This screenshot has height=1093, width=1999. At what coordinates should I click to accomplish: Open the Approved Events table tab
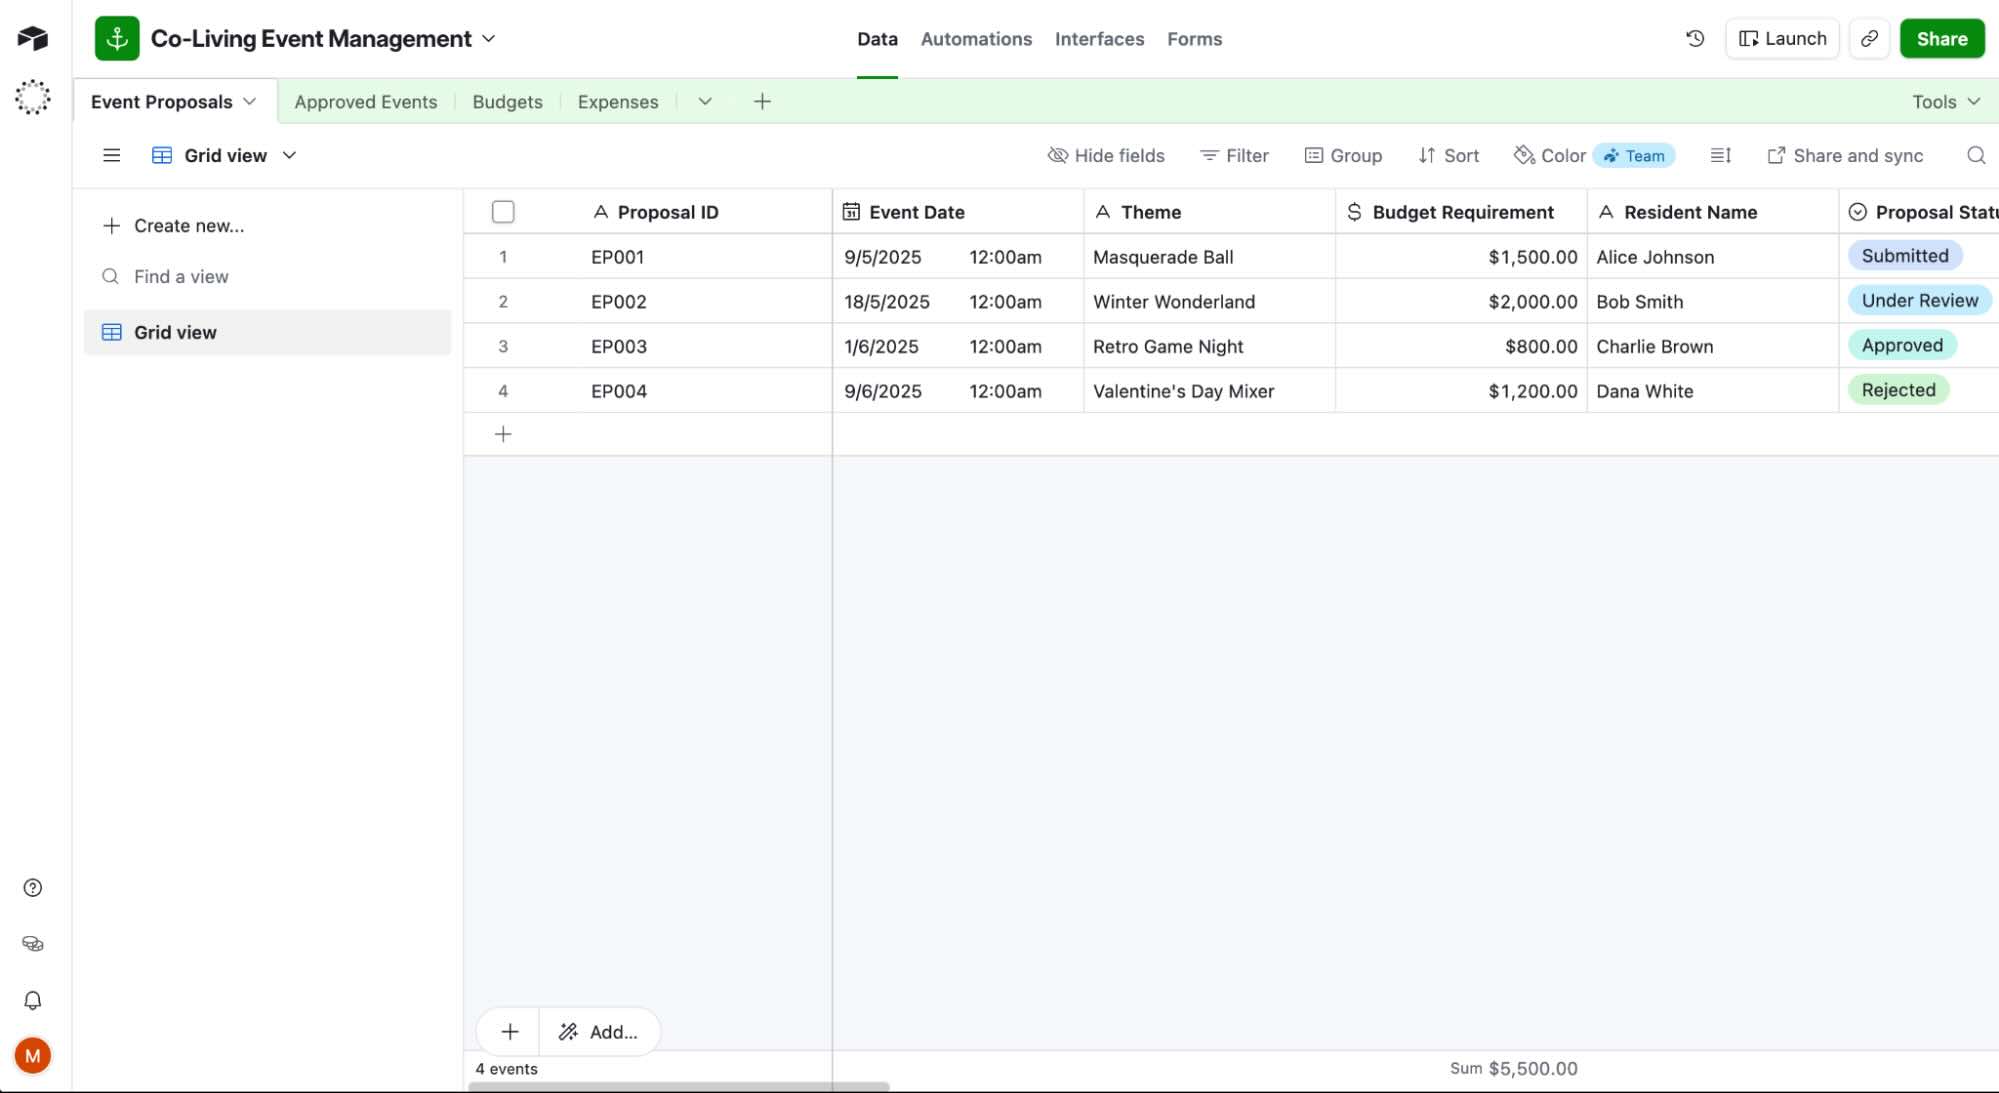tap(365, 101)
